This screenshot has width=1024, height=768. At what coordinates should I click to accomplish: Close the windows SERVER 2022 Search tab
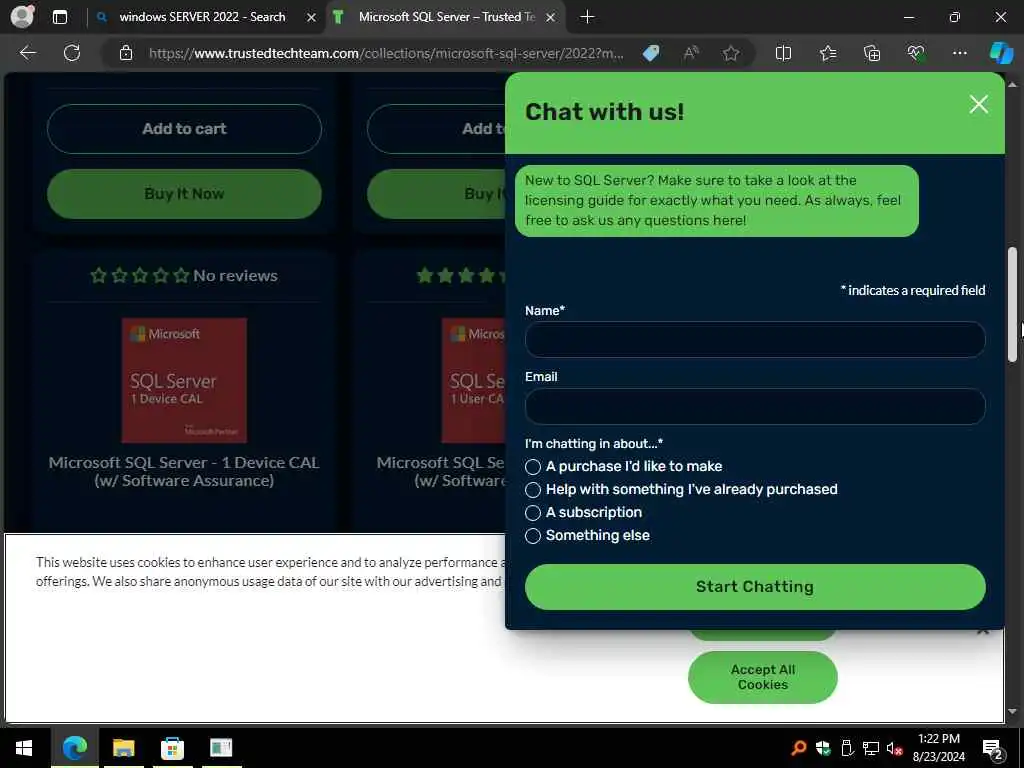[x=312, y=18]
